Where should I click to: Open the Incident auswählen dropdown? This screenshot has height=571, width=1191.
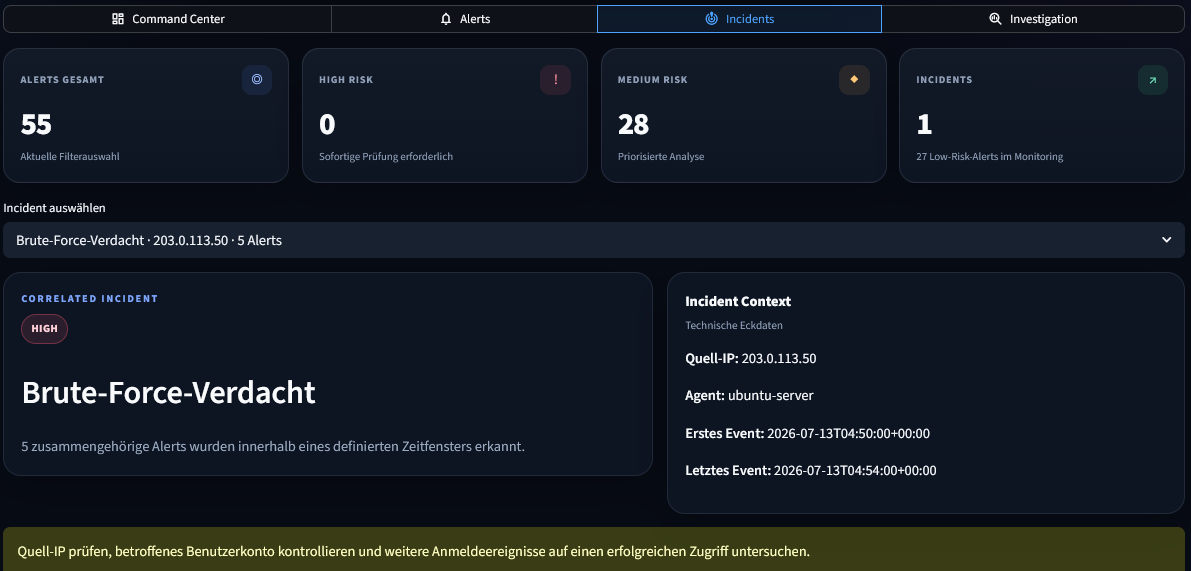coord(594,240)
